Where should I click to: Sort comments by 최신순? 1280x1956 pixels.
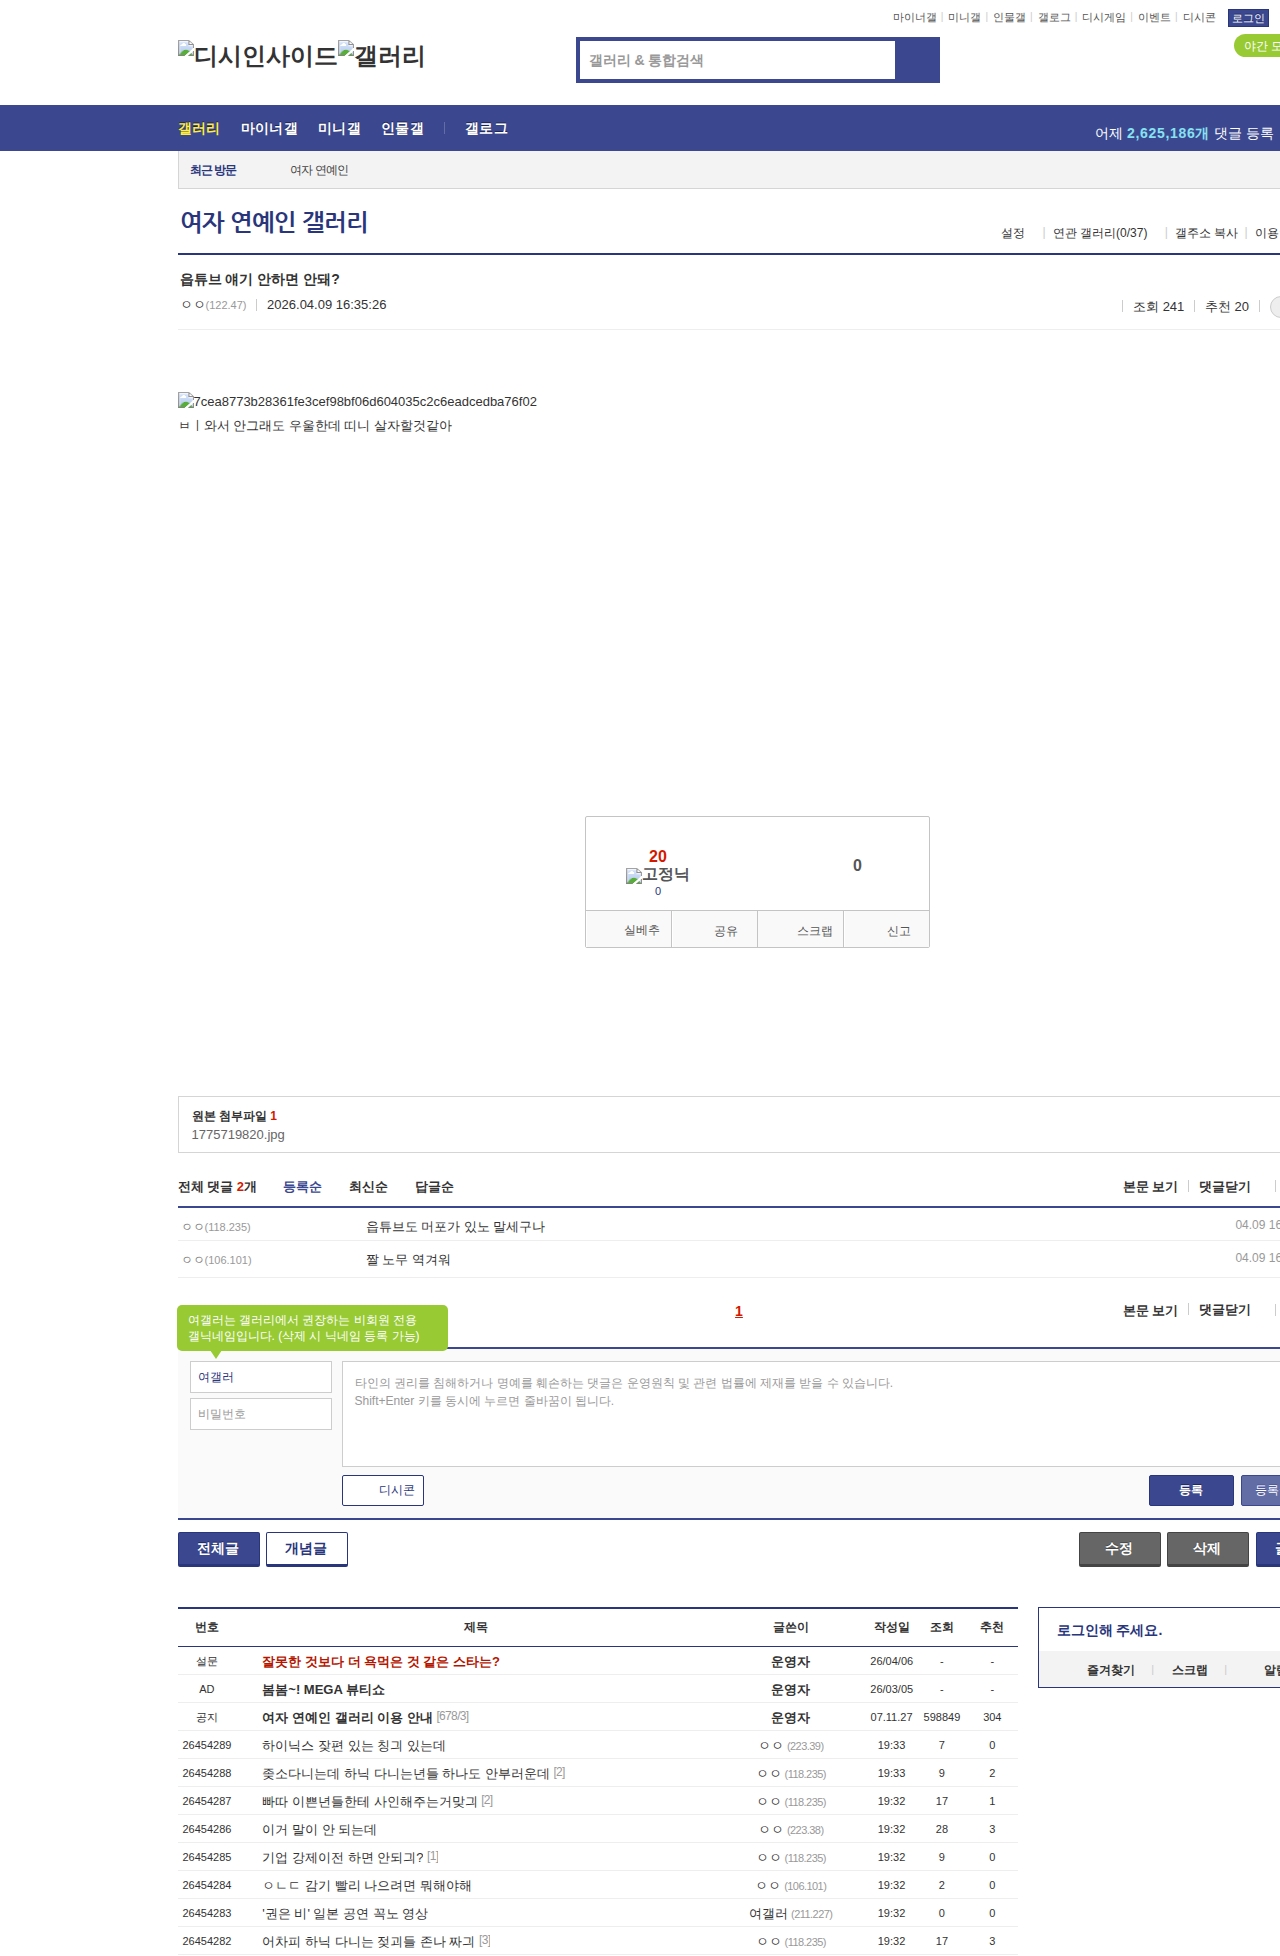pos(368,1187)
